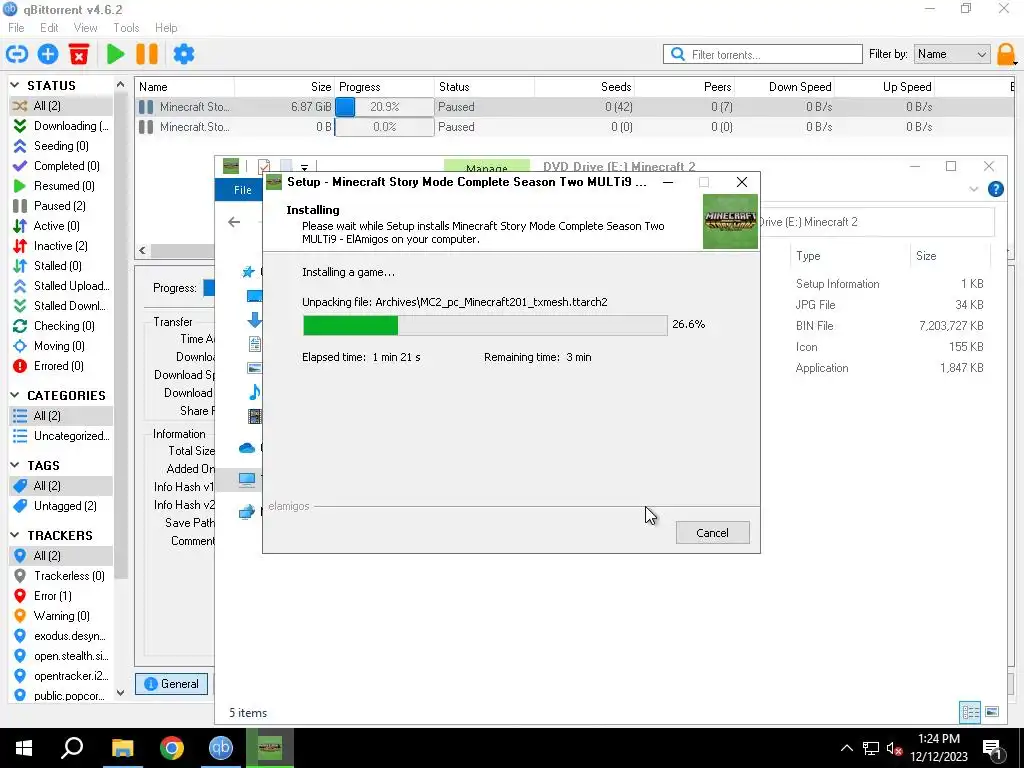Click the 0.0% torrent progress bar
The image size is (1024, 768).
(384, 127)
